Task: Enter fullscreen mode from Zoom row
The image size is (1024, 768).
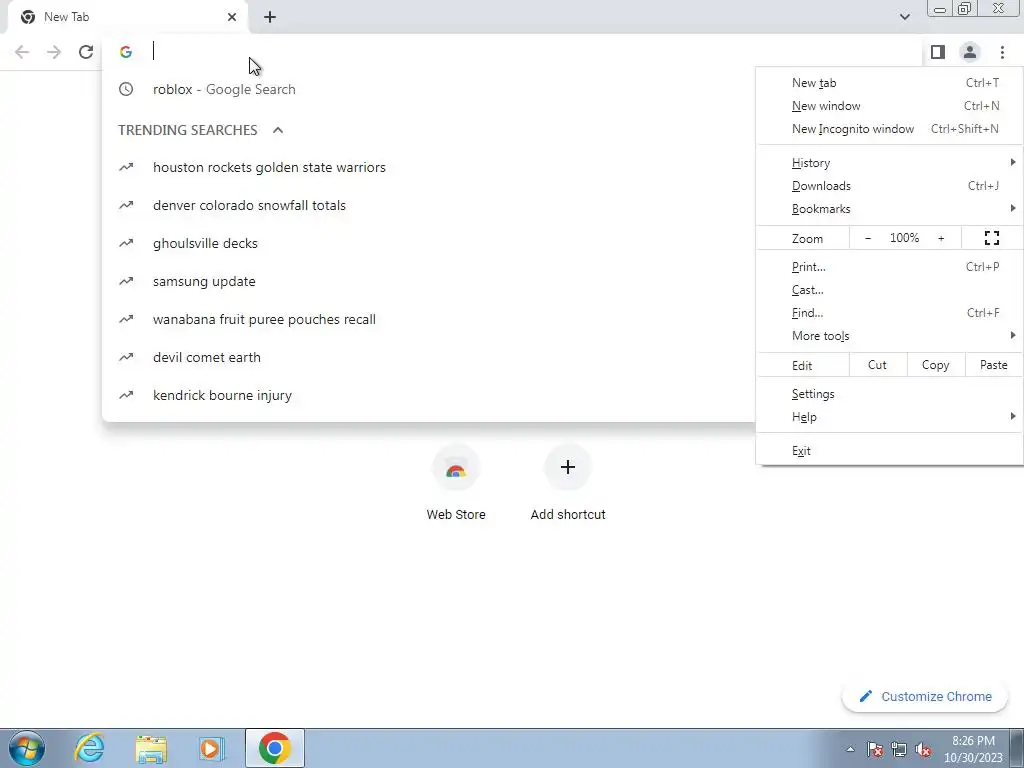Action: click(x=991, y=238)
